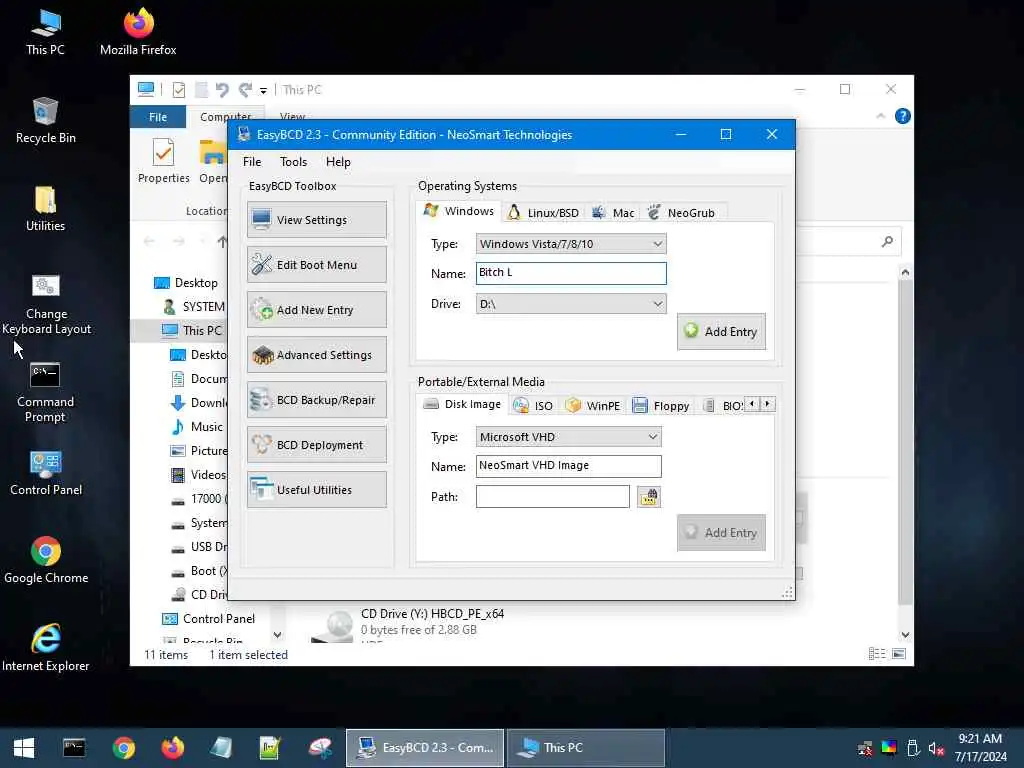The image size is (1024, 768).
Task: Switch Explorer to details view
Action: 877,654
